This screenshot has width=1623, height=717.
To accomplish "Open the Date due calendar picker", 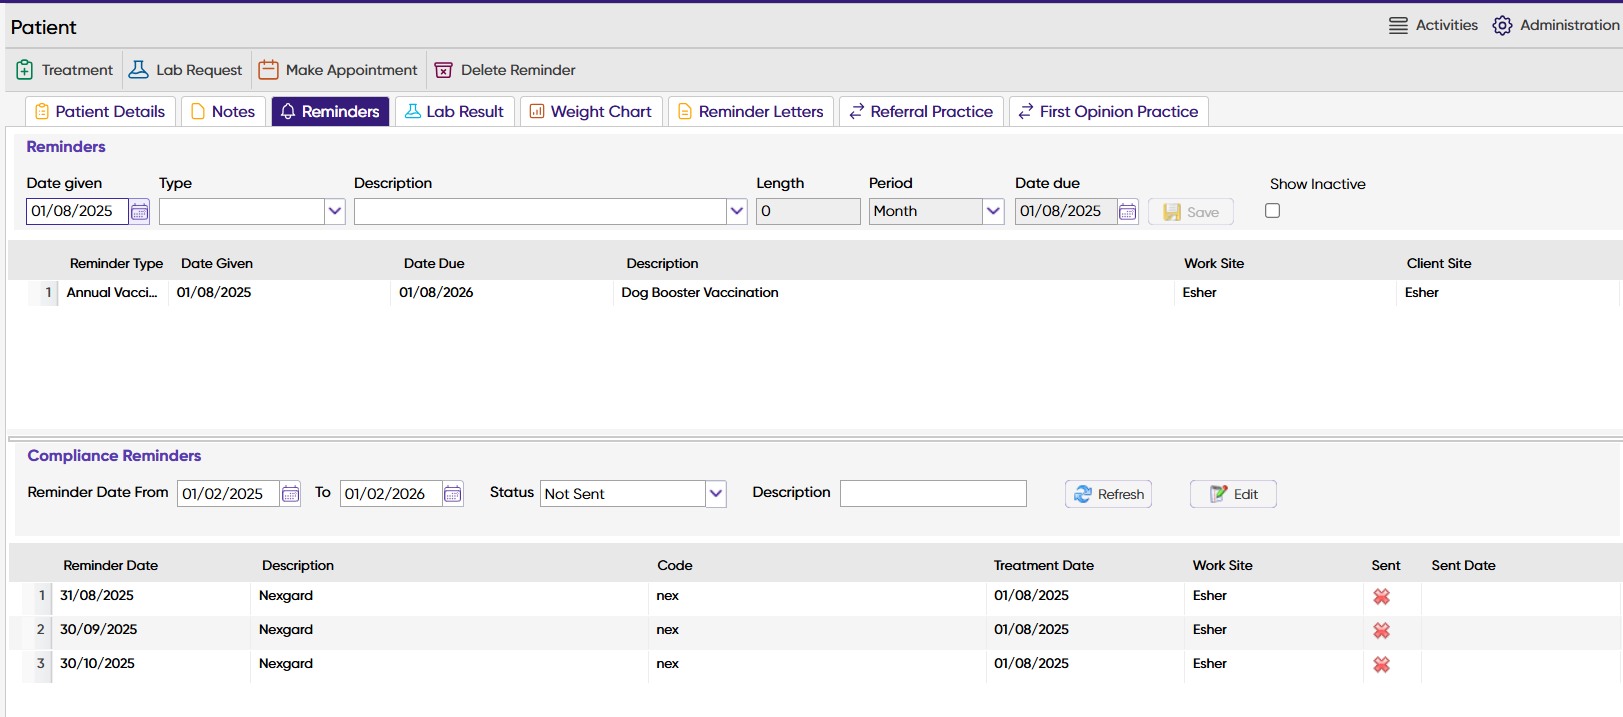I will tap(1127, 212).
